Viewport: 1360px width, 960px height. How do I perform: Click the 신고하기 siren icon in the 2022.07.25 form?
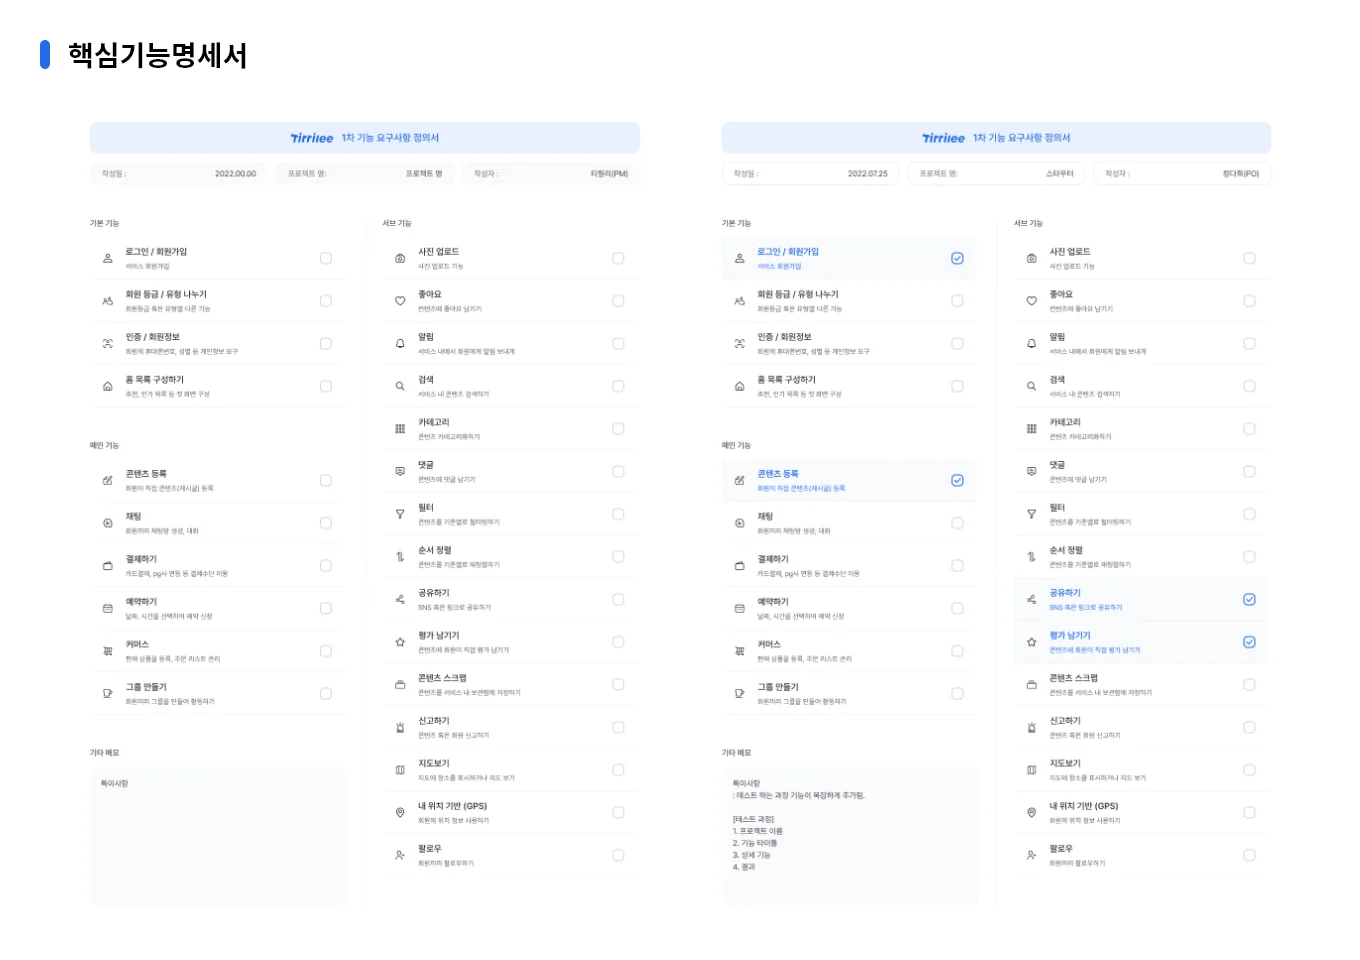[x=1031, y=727]
